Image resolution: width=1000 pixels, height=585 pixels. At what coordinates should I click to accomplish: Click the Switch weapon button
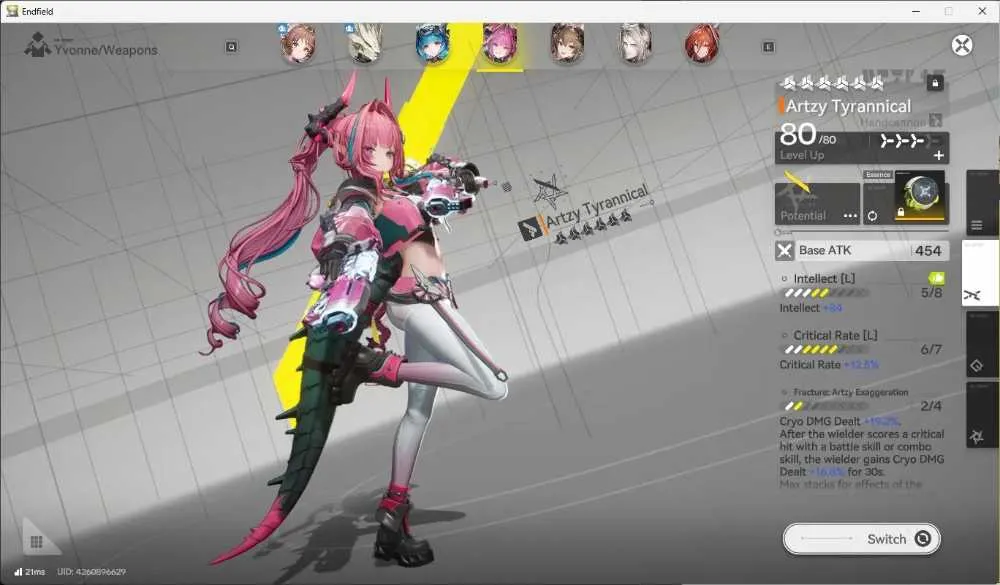pos(861,539)
